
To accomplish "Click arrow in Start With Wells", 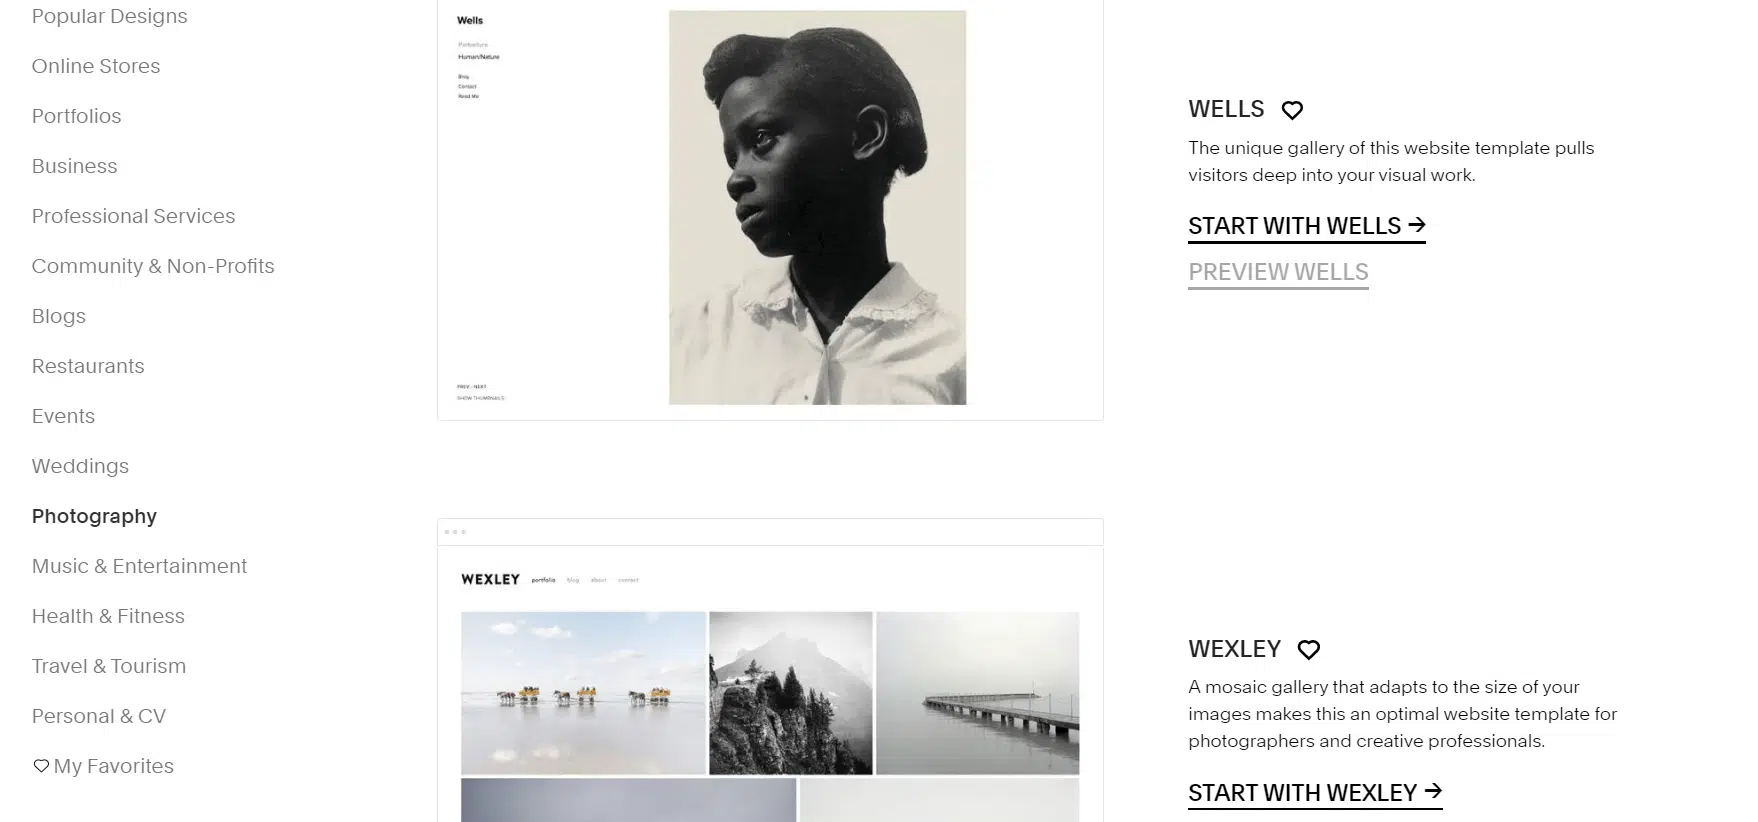I will click(x=1416, y=225).
